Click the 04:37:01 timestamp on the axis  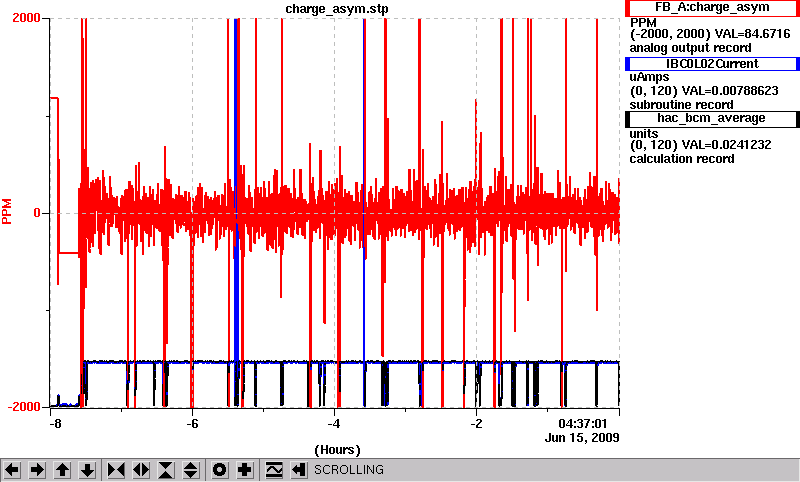click(x=583, y=424)
